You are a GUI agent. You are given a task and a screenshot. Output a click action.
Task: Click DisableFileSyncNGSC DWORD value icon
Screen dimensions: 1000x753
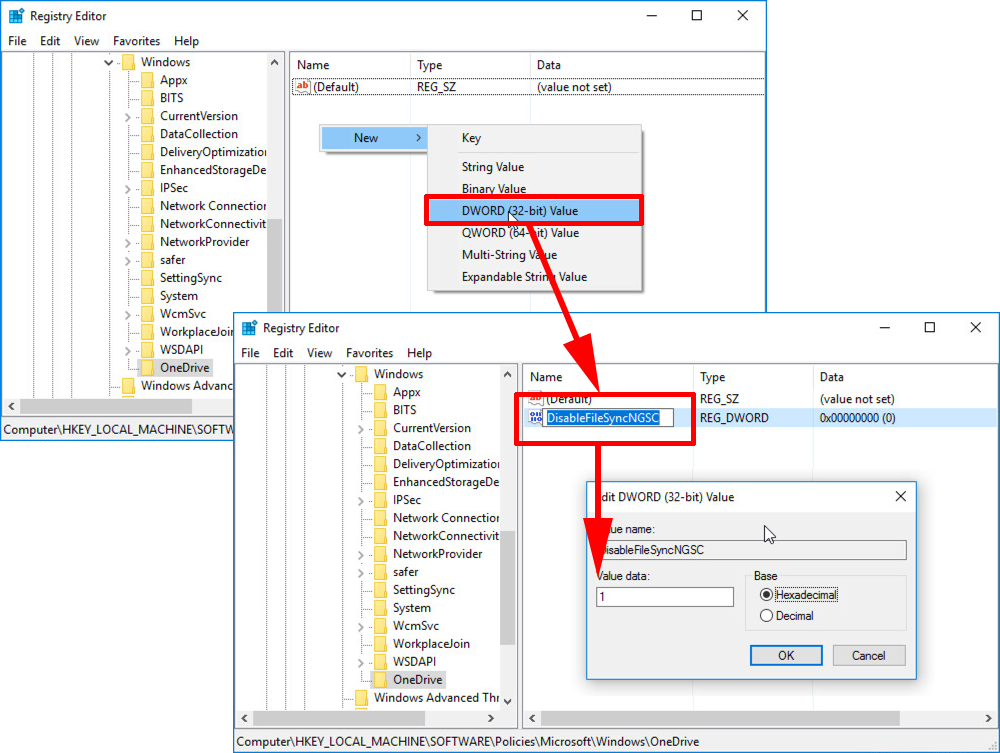[x=536, y=418]
